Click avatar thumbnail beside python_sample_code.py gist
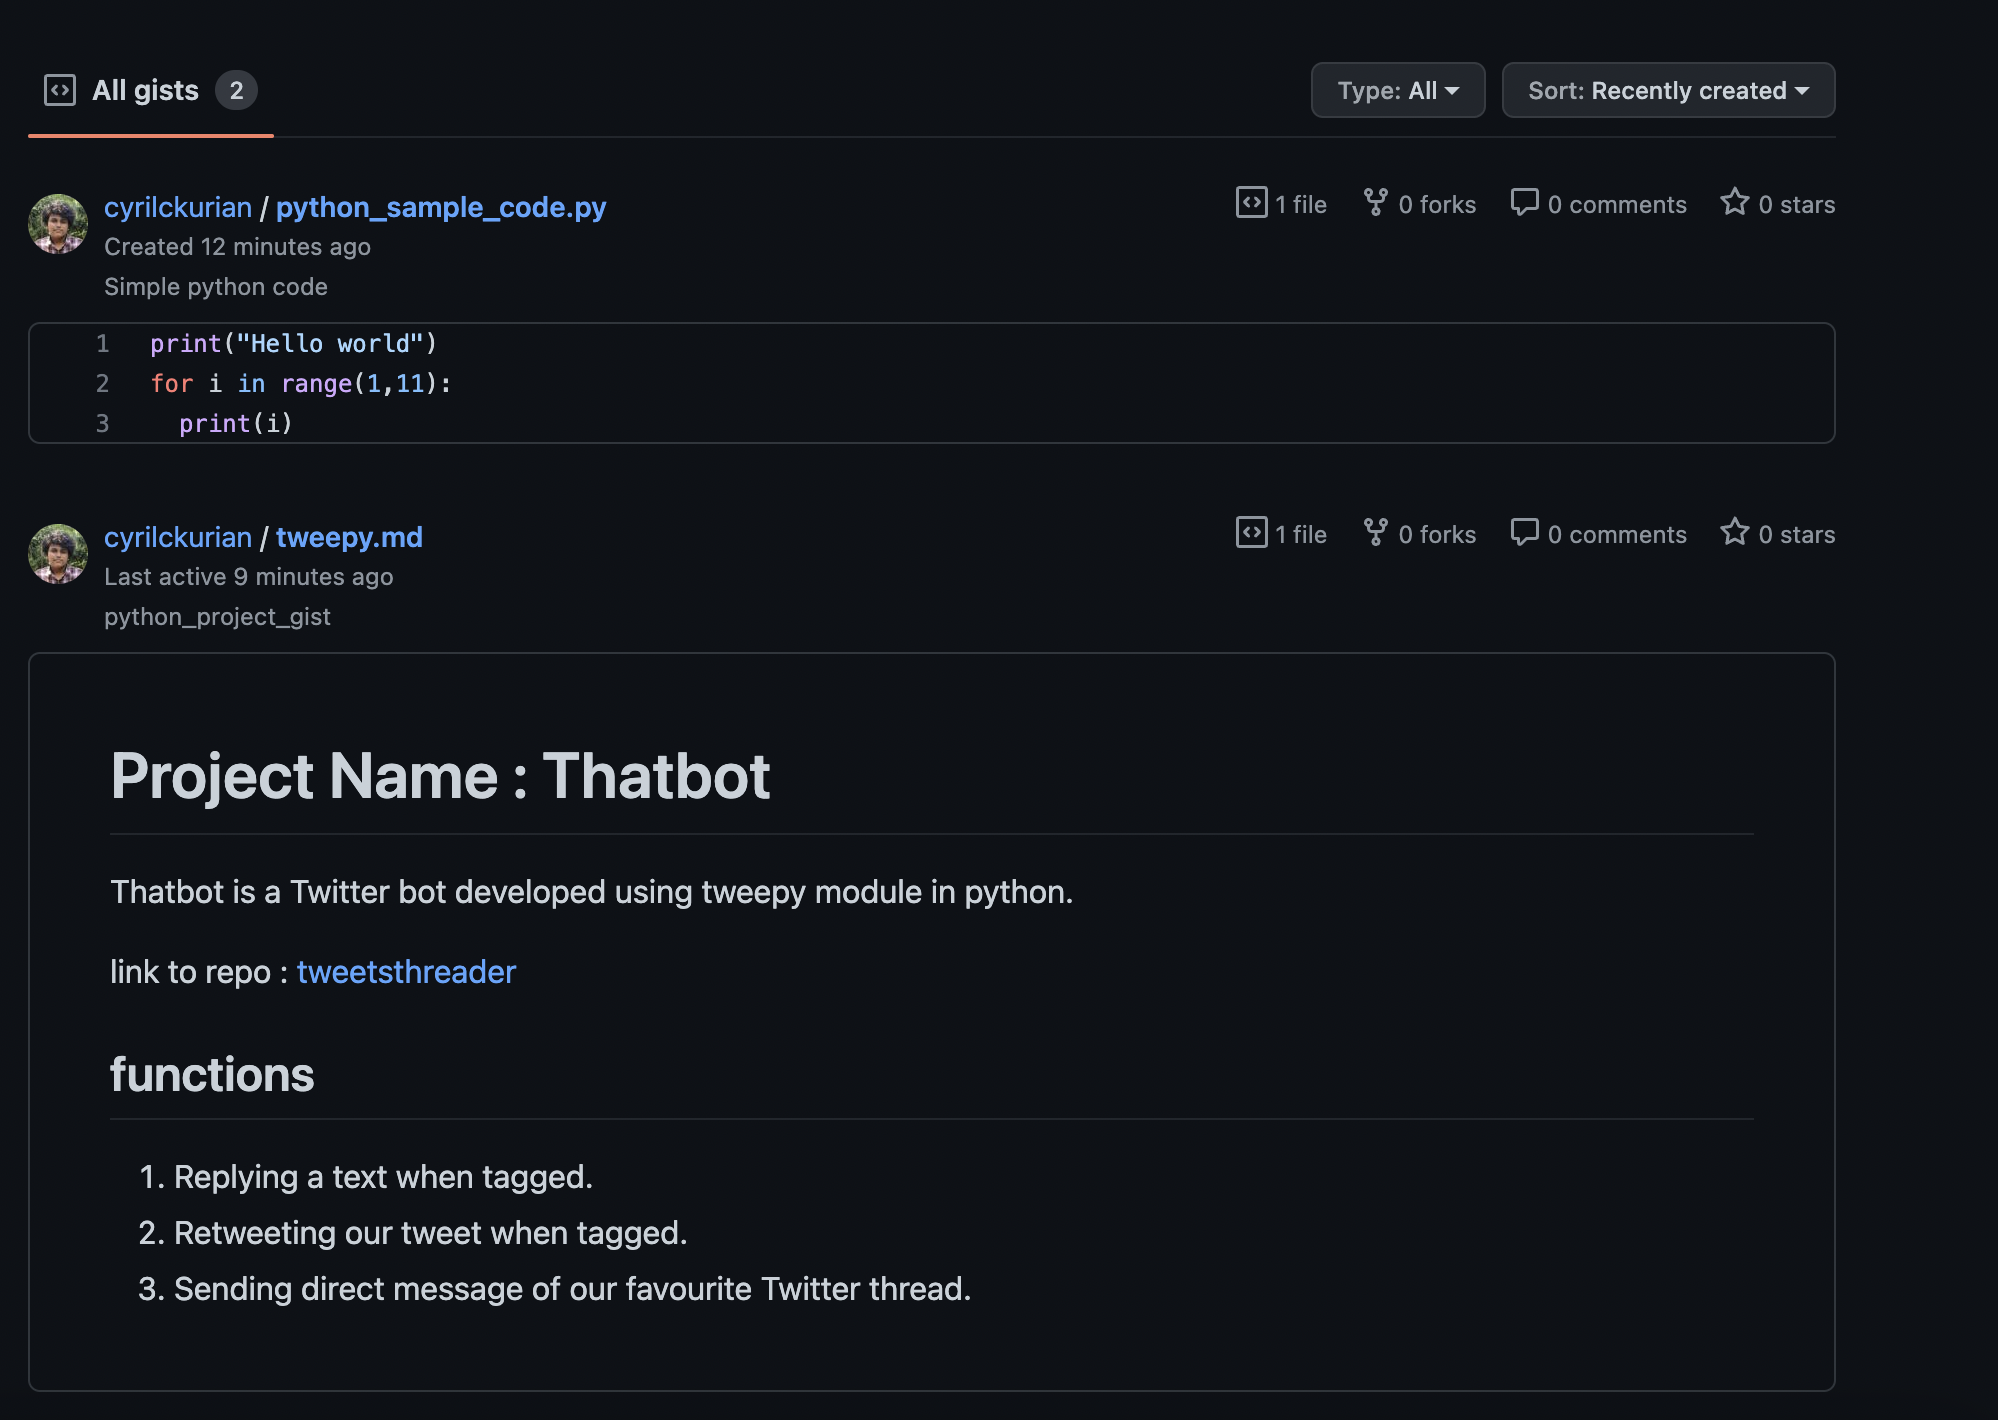Viewport: 1998px width, 1420px height. tap(58, 224)
